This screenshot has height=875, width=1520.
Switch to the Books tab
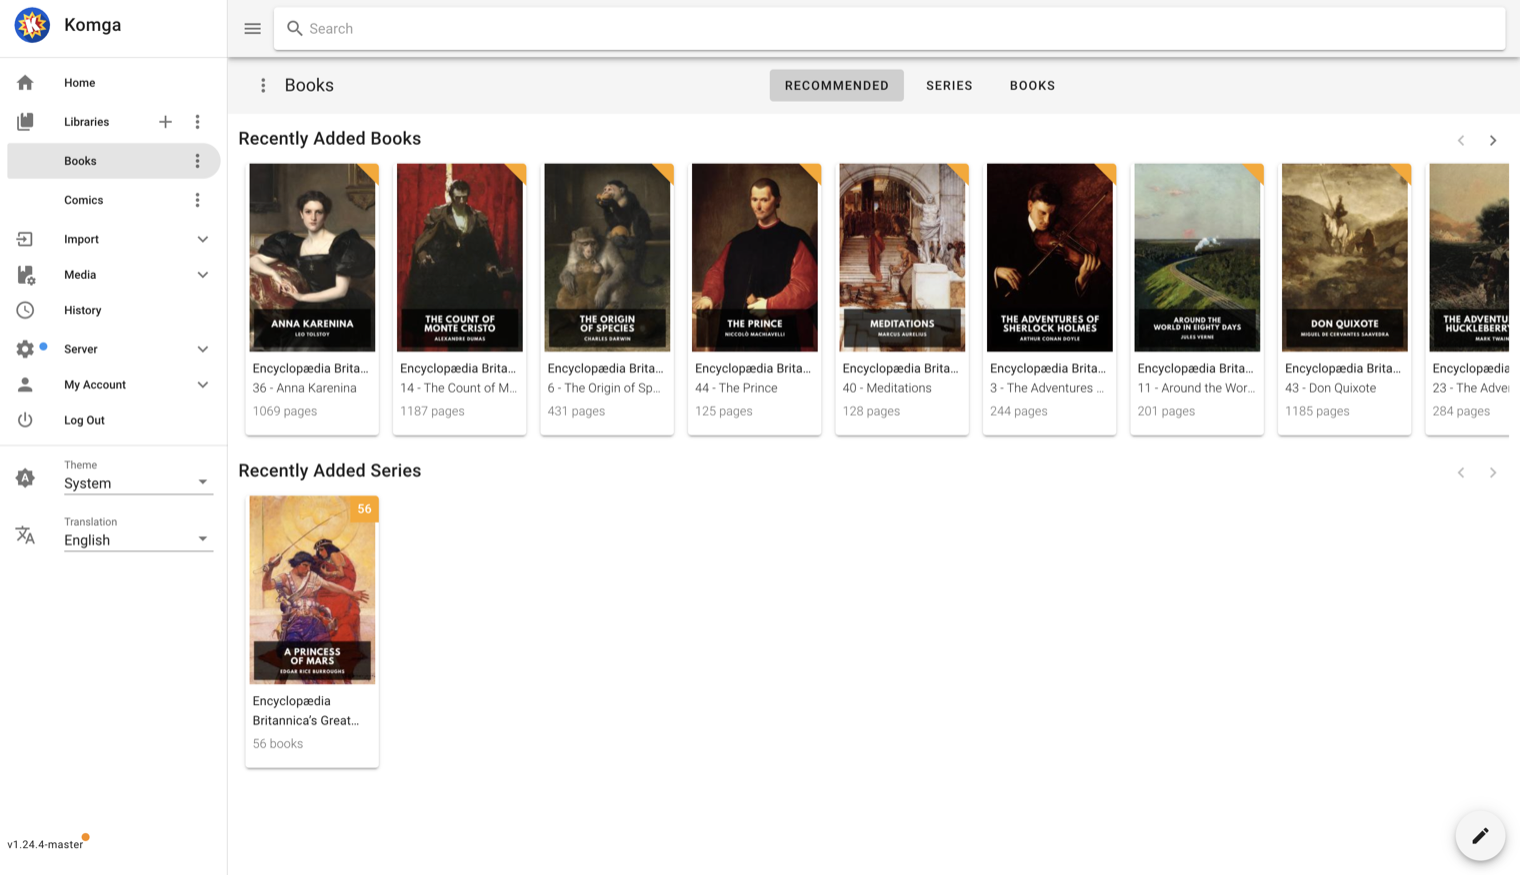point(1032,86)
